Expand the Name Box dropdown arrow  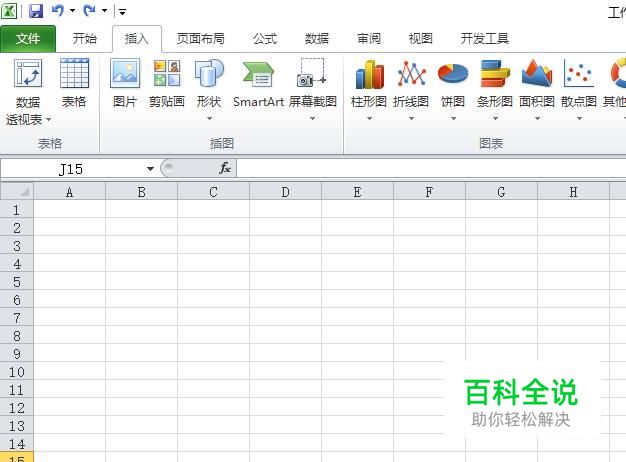[x=150, y=169]
